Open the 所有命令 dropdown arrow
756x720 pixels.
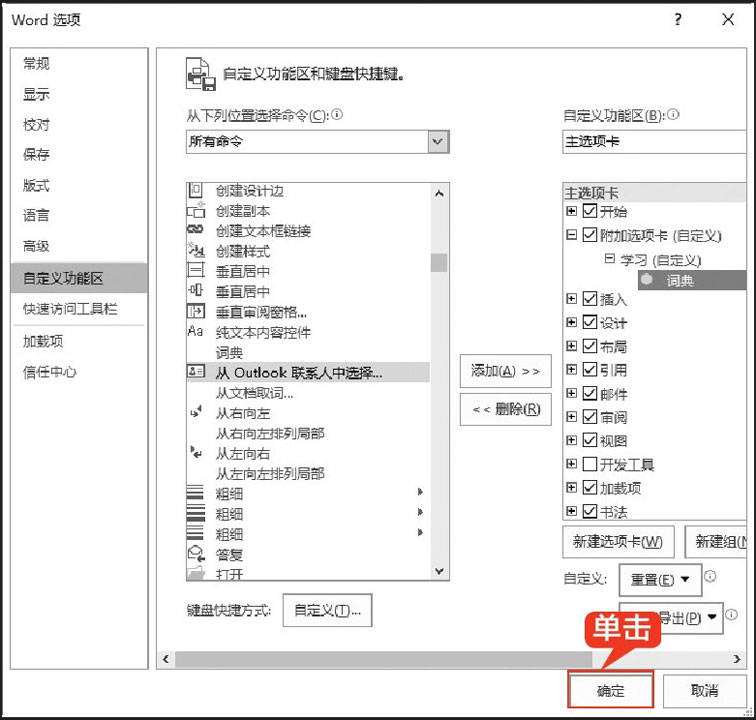438,142
